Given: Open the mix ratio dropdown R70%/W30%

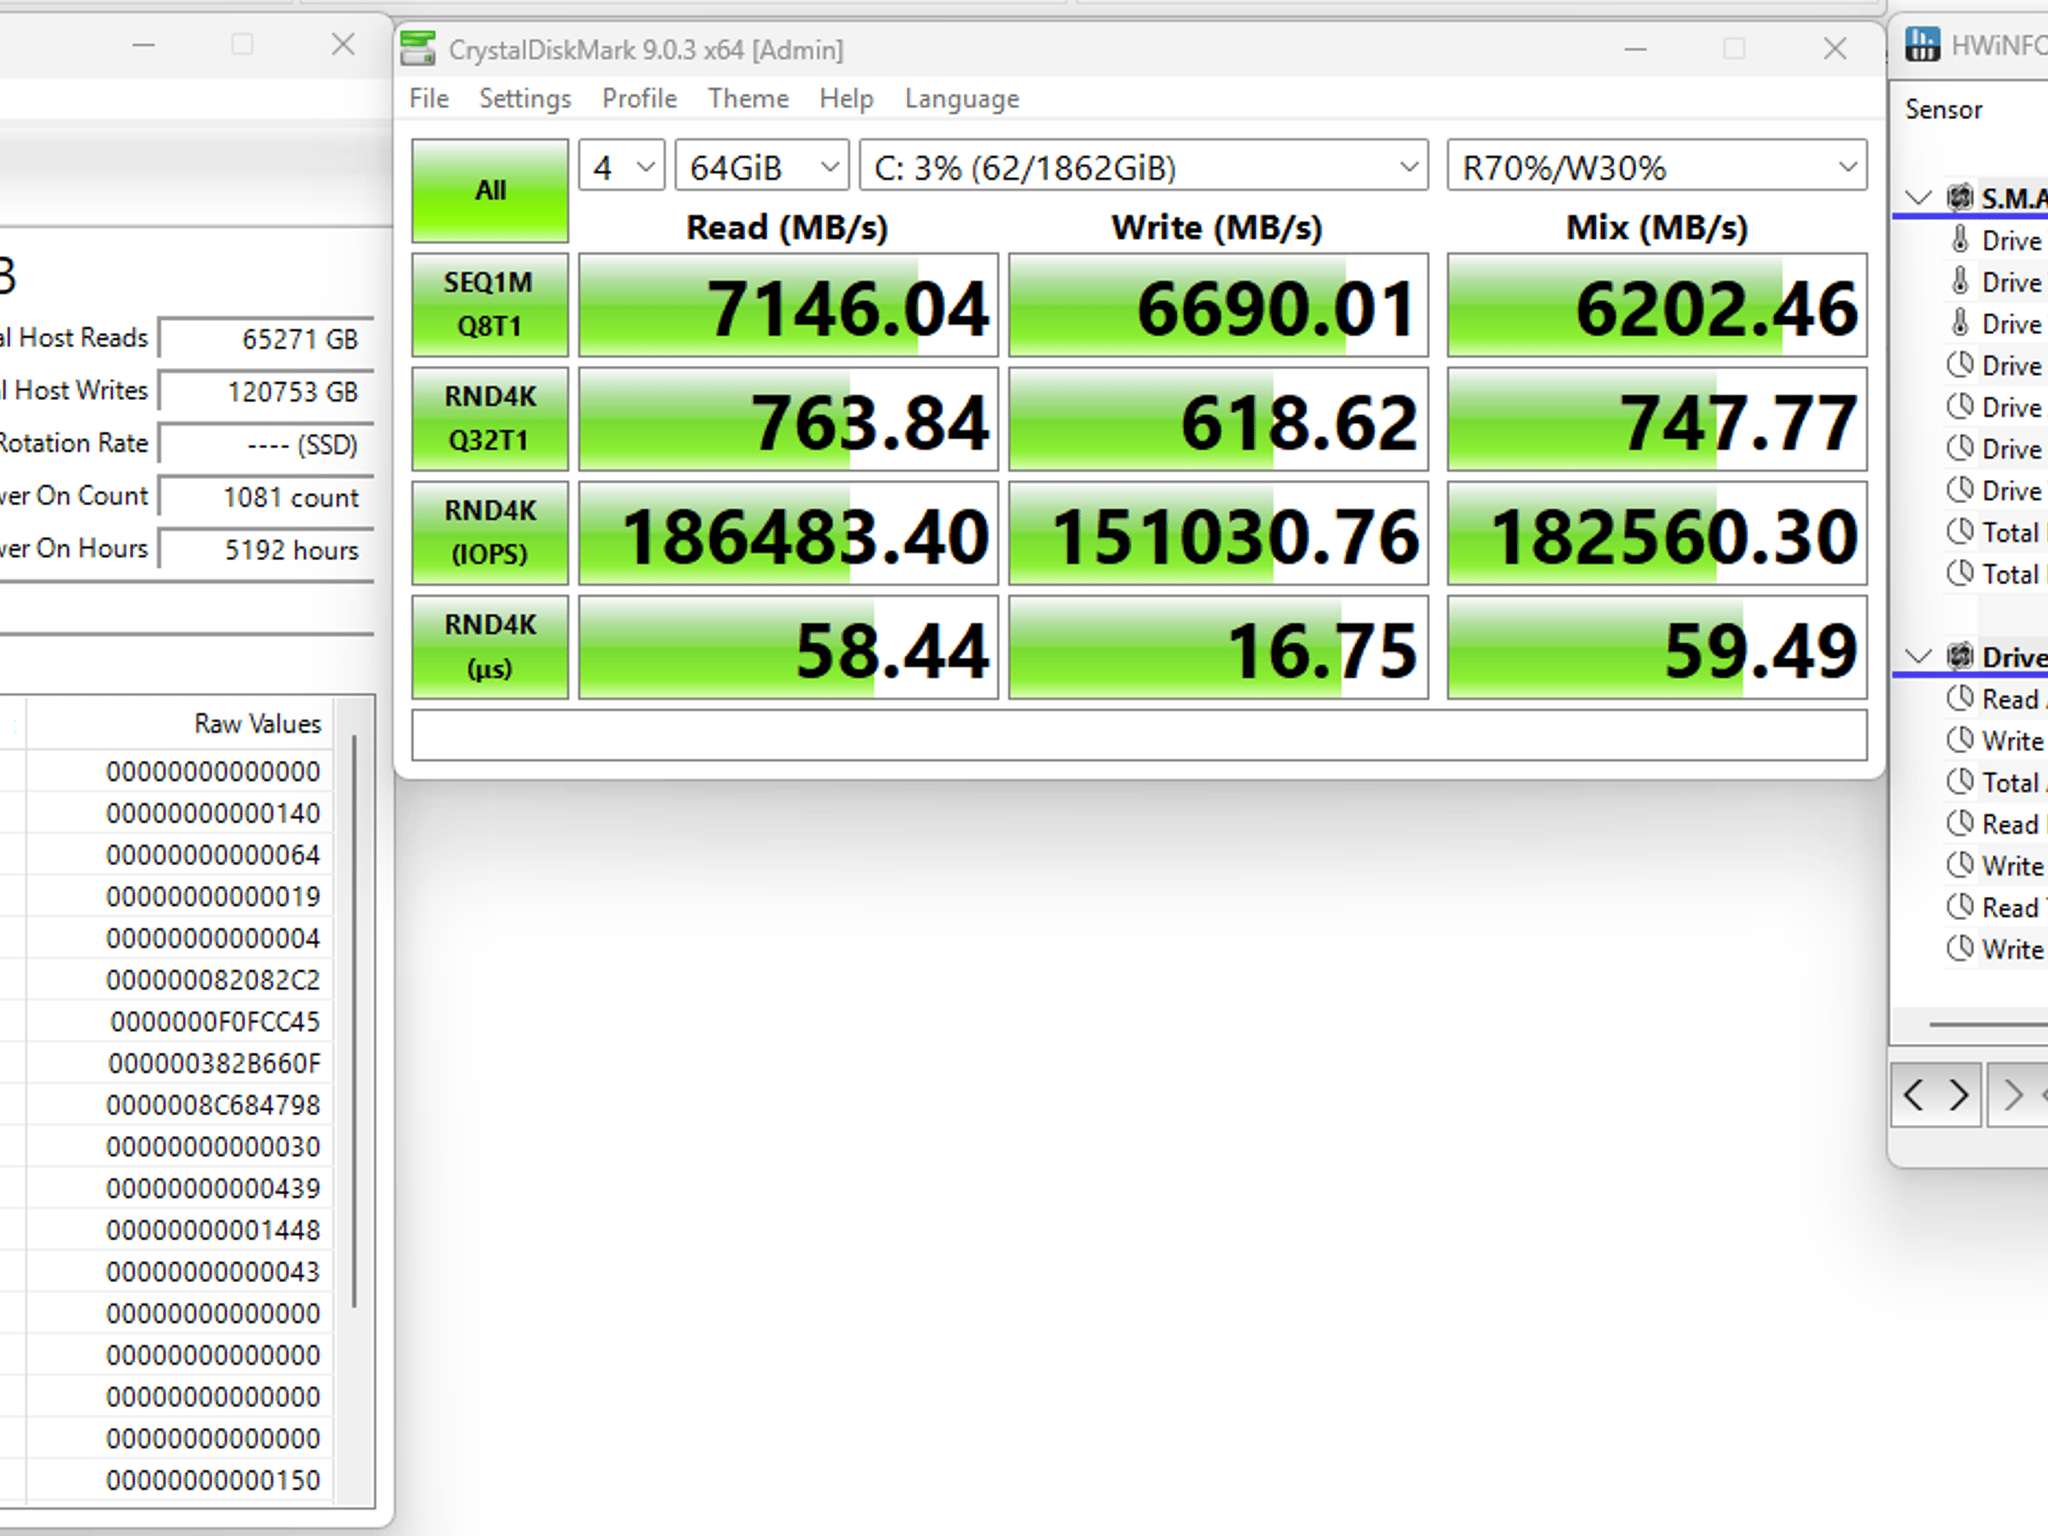Looking at the screenshot, I should (x=1657, y=166).
